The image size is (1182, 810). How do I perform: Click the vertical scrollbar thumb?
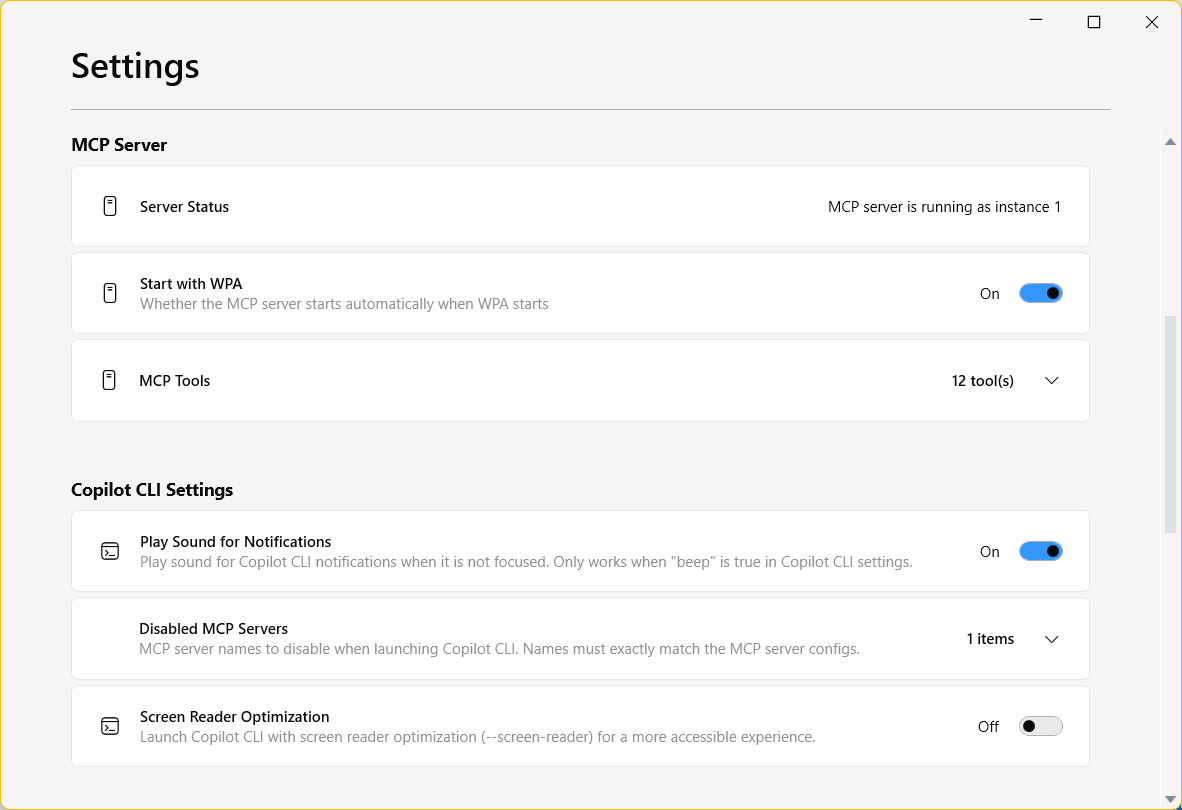(x=1170, y=423)
